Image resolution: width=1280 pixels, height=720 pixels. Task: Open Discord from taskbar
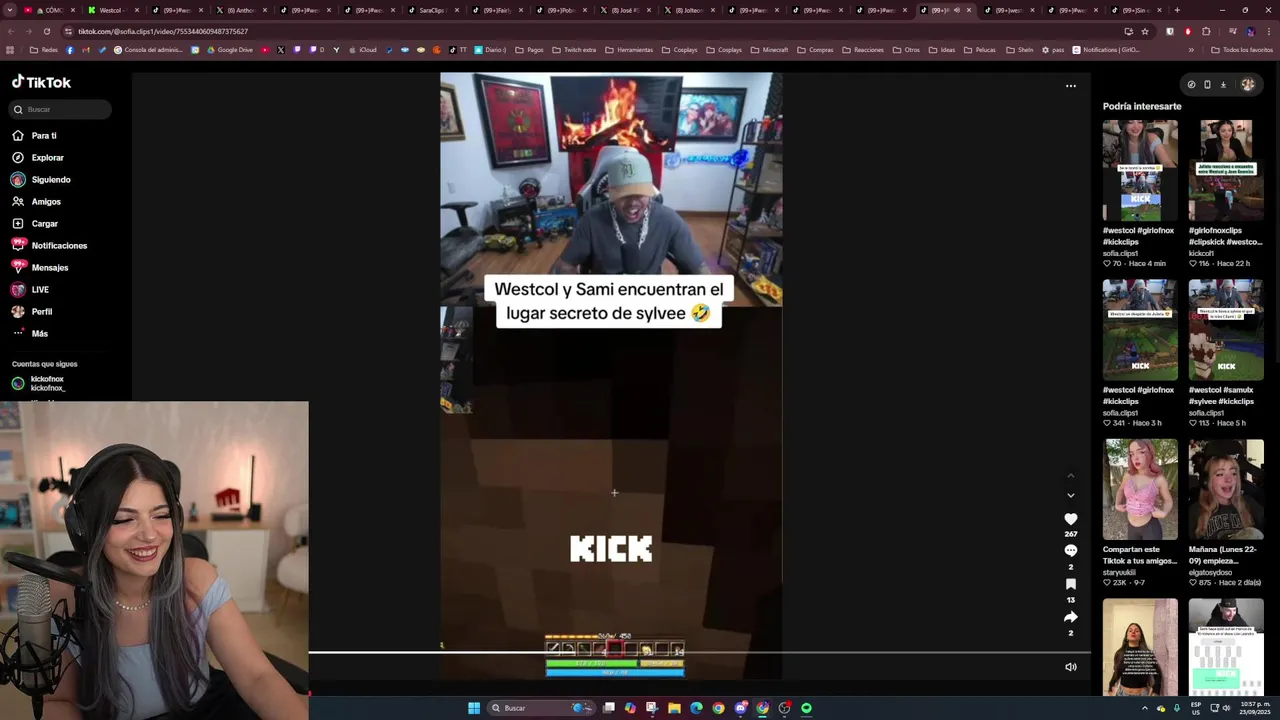coord(740,708)
